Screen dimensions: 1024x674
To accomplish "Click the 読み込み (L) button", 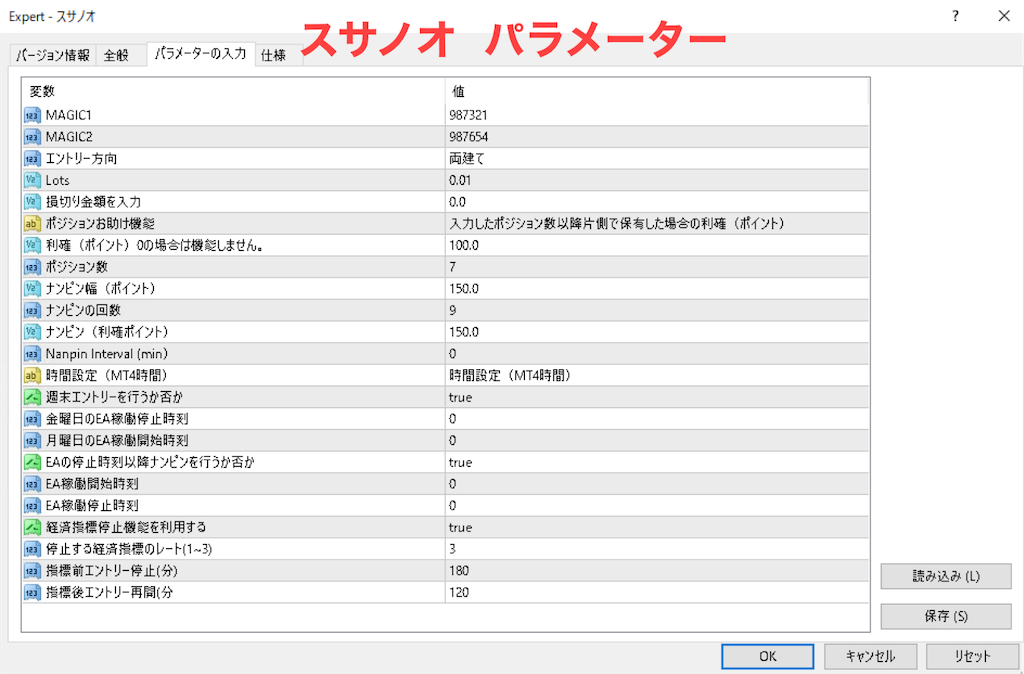I will pos(946,576).
